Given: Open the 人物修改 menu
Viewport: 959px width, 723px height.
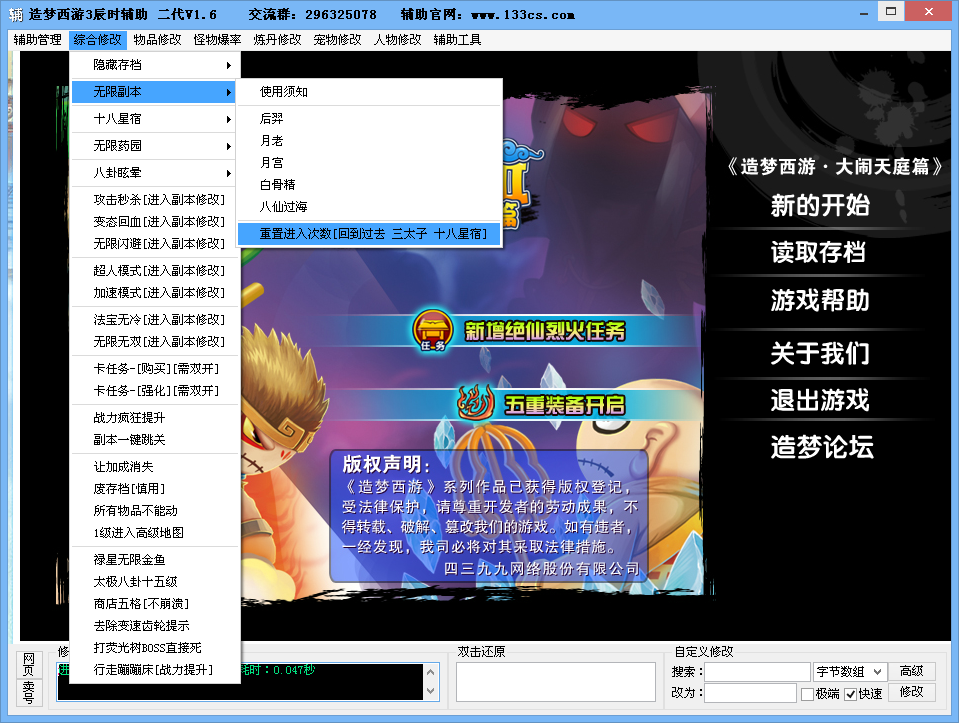Looking at the screenshot, I should tap(397, 40).
